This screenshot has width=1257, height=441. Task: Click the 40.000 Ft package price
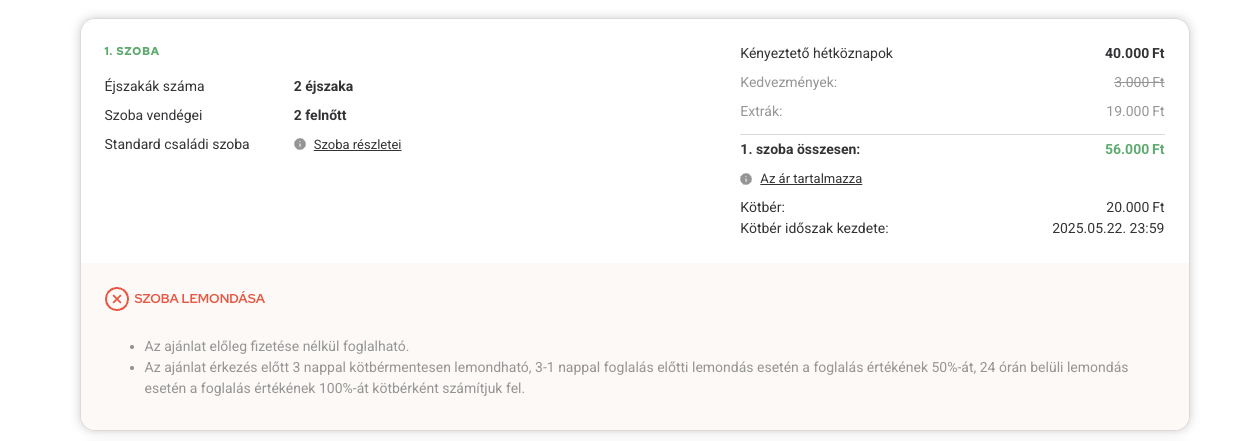click(1134, 53)
